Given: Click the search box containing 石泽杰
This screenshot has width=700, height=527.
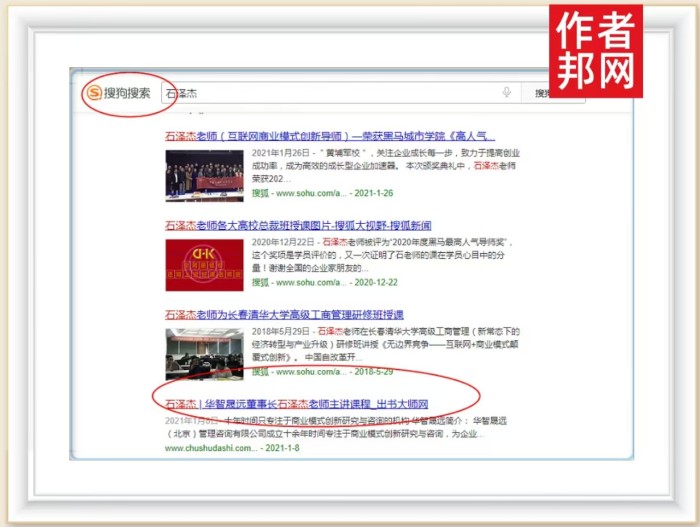Looking at the screenshot, I should (330, 93).
